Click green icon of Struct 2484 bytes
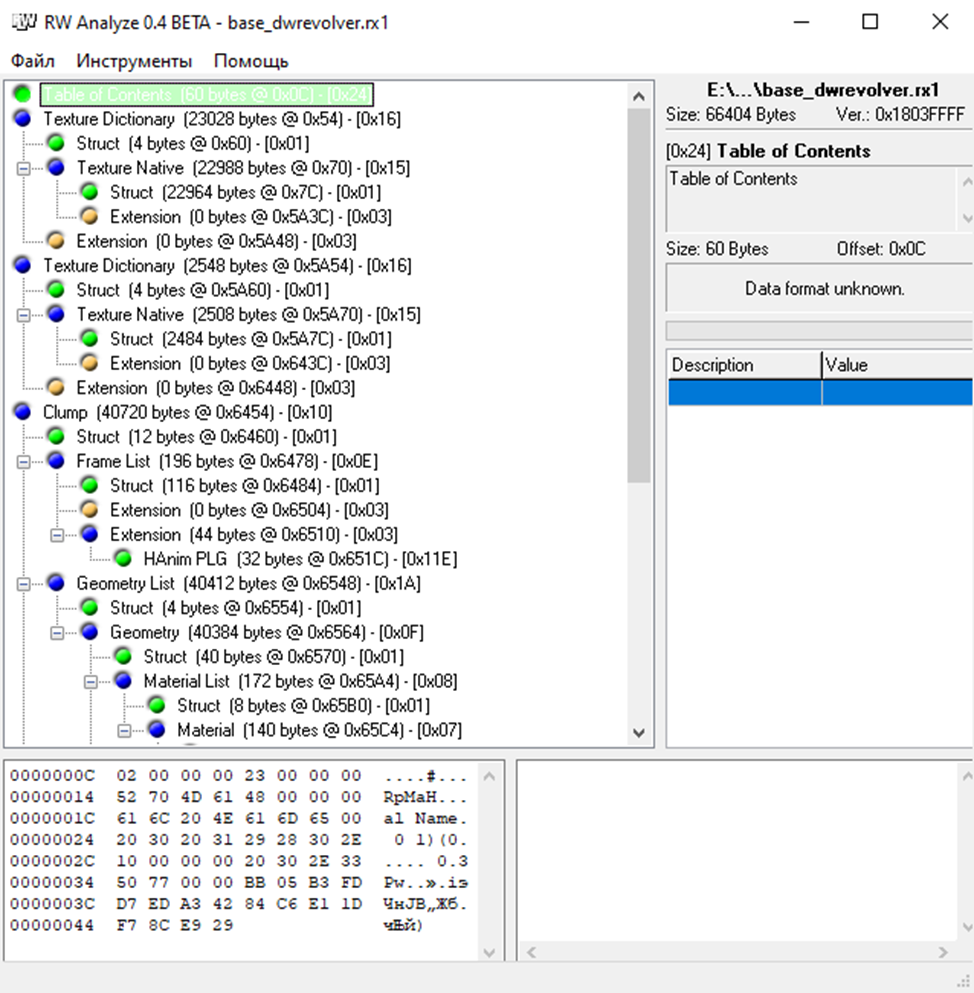This screenshot has width=974, height=993. point(90,339)
